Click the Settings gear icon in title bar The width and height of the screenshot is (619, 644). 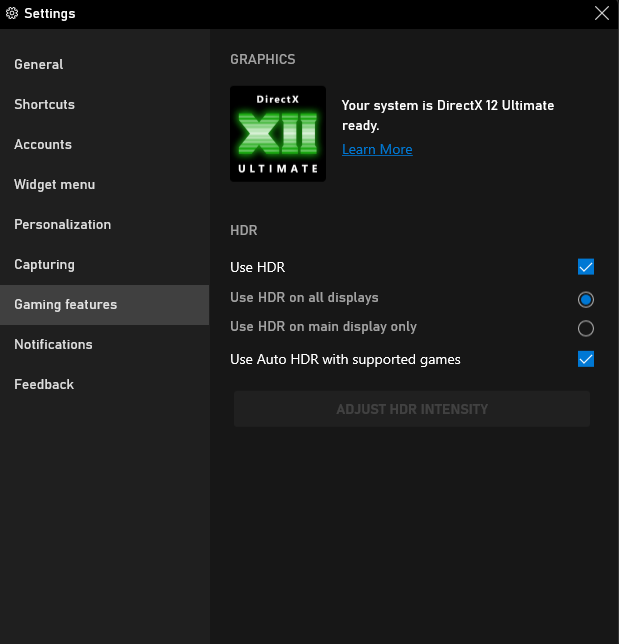click(13, 14)
